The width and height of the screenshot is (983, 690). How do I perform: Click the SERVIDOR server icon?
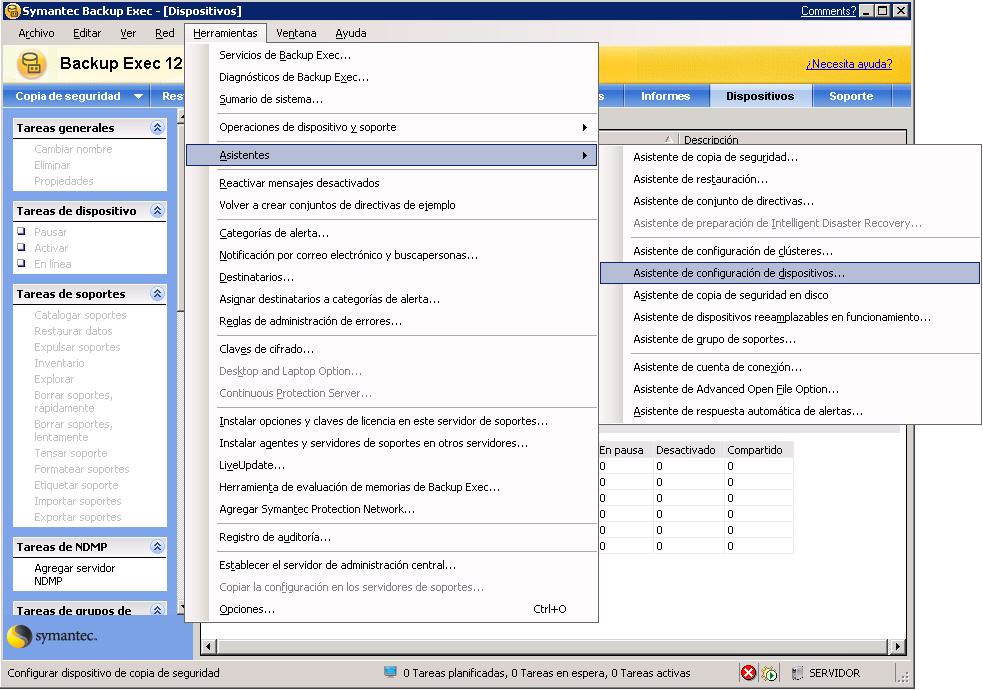[x=797, y=673]
